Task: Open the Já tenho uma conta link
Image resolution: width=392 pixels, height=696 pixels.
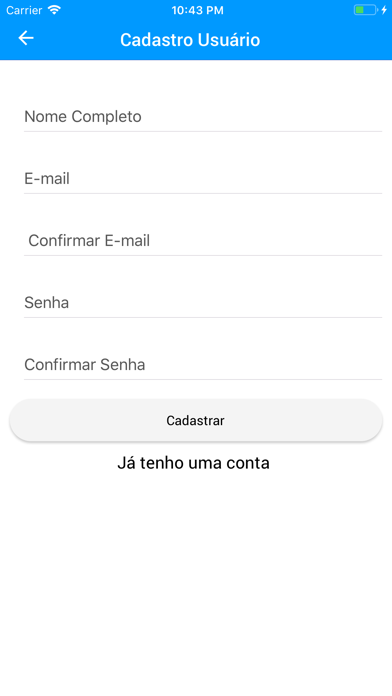Action: [193, 463]
